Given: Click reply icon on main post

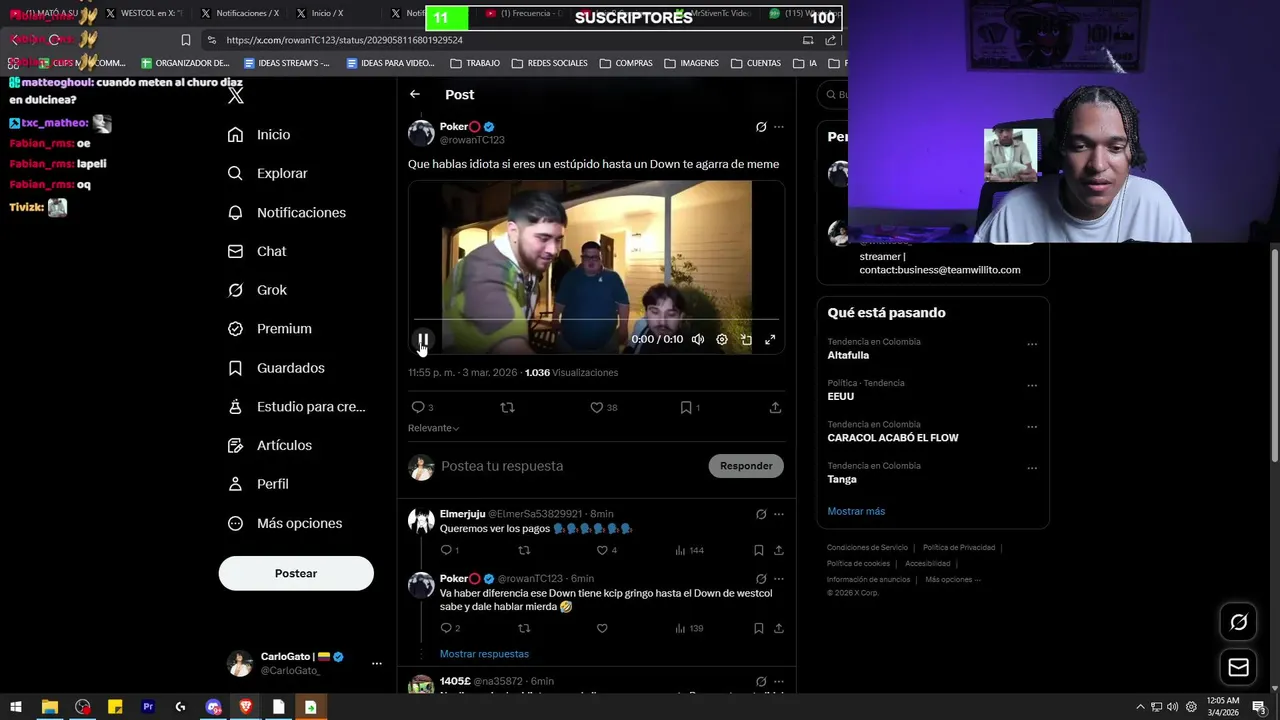Looking at the screenshot, I should [x=418, y=407].
